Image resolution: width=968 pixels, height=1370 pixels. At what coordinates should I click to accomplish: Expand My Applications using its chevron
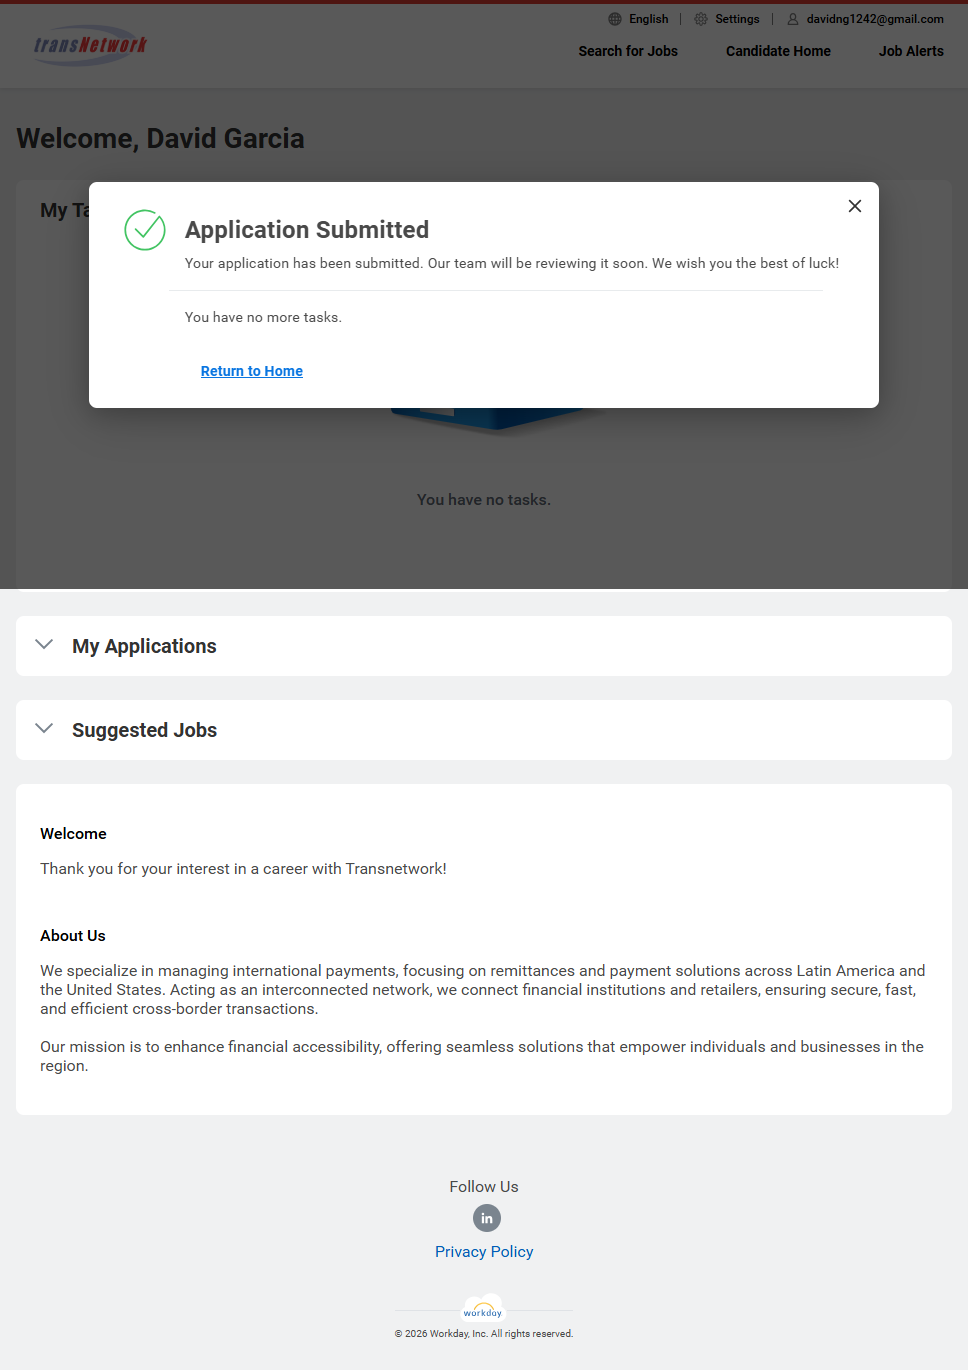[x=44, y=645]
